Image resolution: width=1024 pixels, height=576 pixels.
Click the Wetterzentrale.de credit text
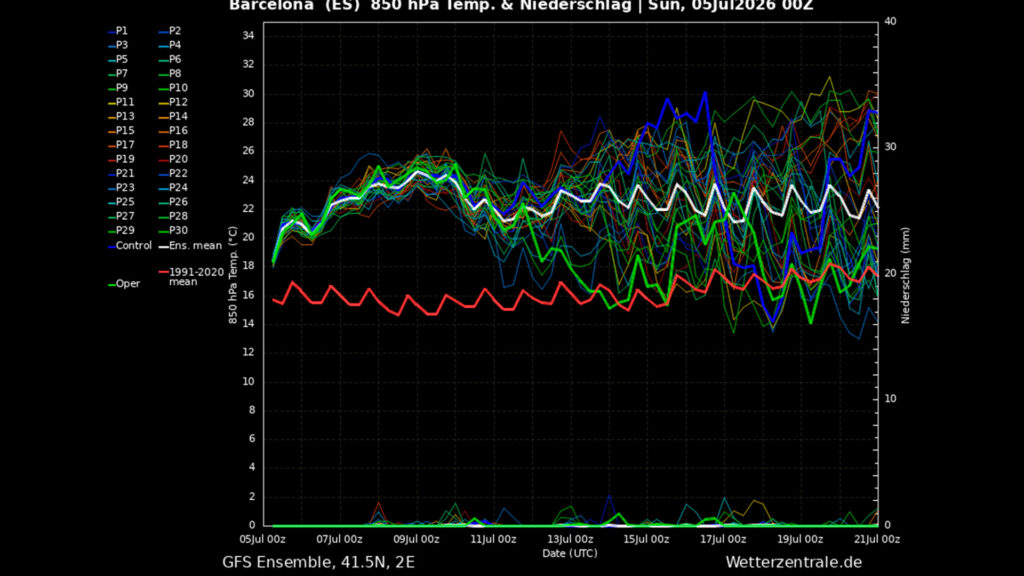click(x=793, y=562)
